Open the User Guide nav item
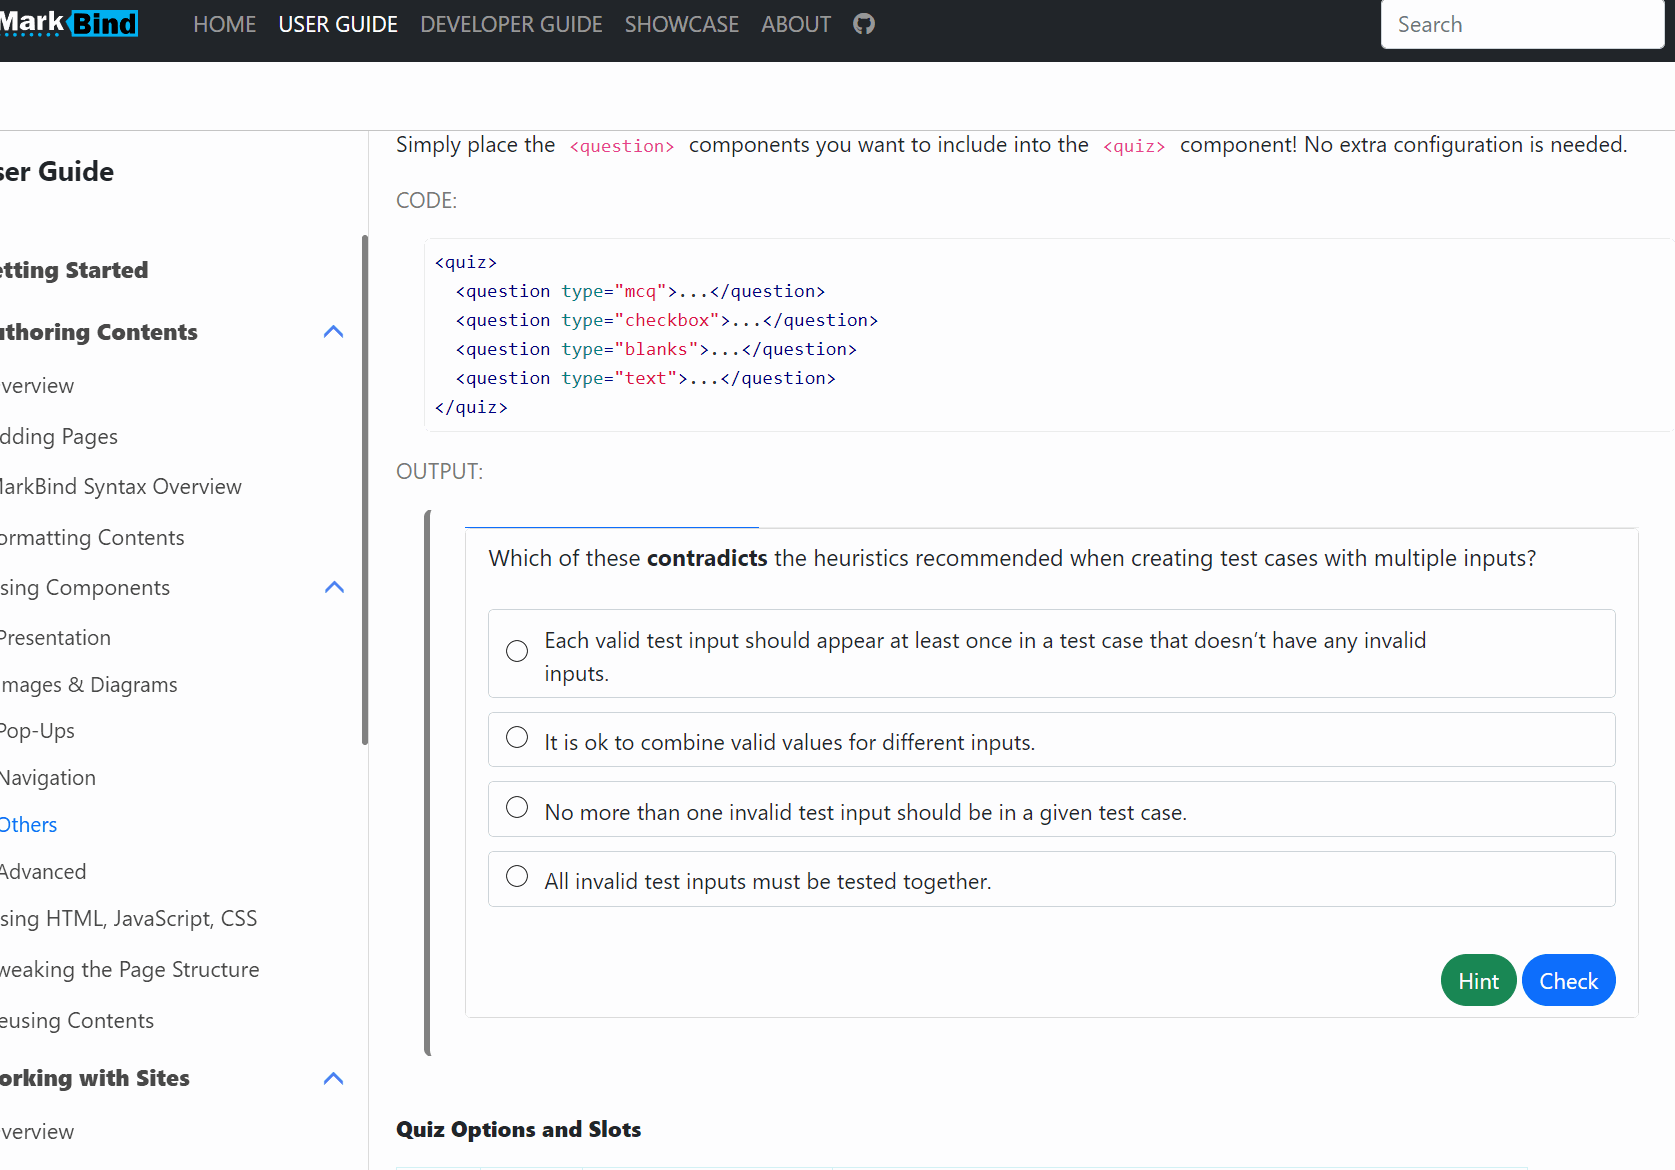This screenshot has width=1675, height=1170. point(338,24)
